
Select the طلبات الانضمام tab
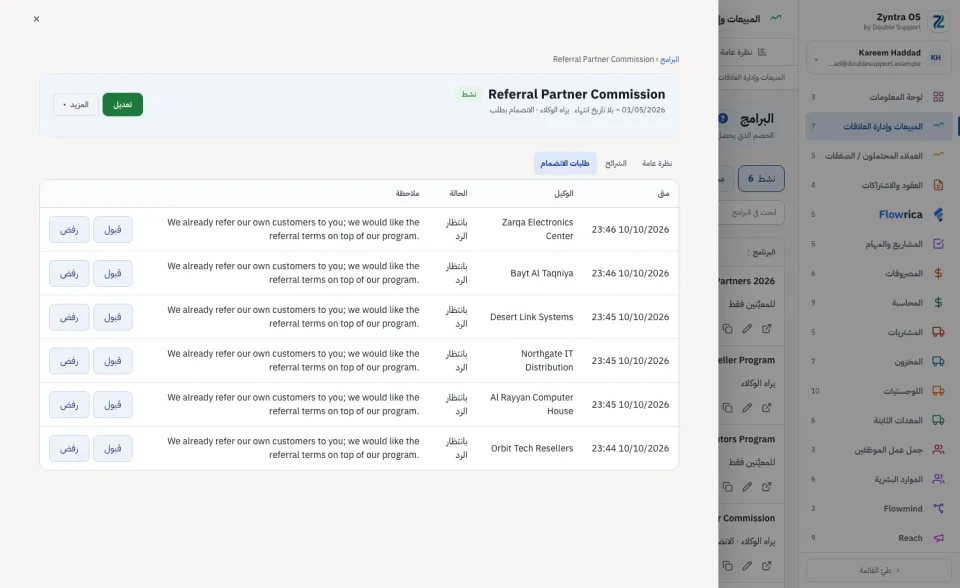click(564, 164)
